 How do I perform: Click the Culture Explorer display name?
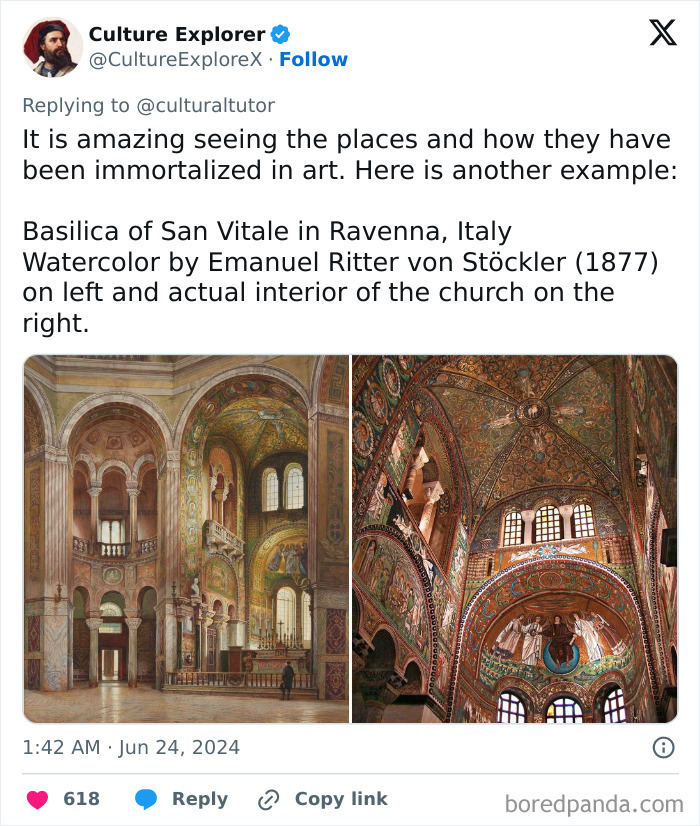[x=177, y=34]
